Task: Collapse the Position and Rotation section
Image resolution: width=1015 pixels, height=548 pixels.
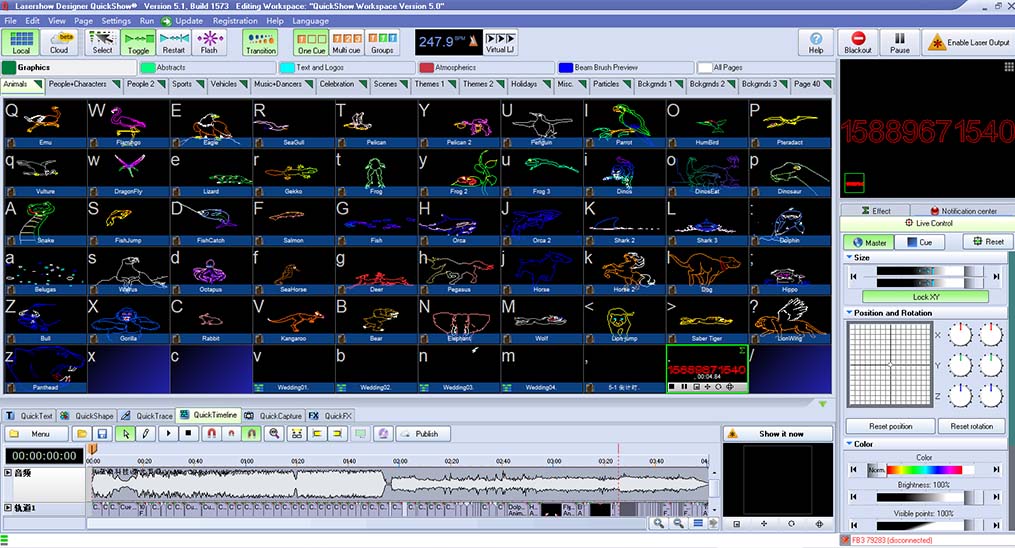Action: [x=849, y=312]
